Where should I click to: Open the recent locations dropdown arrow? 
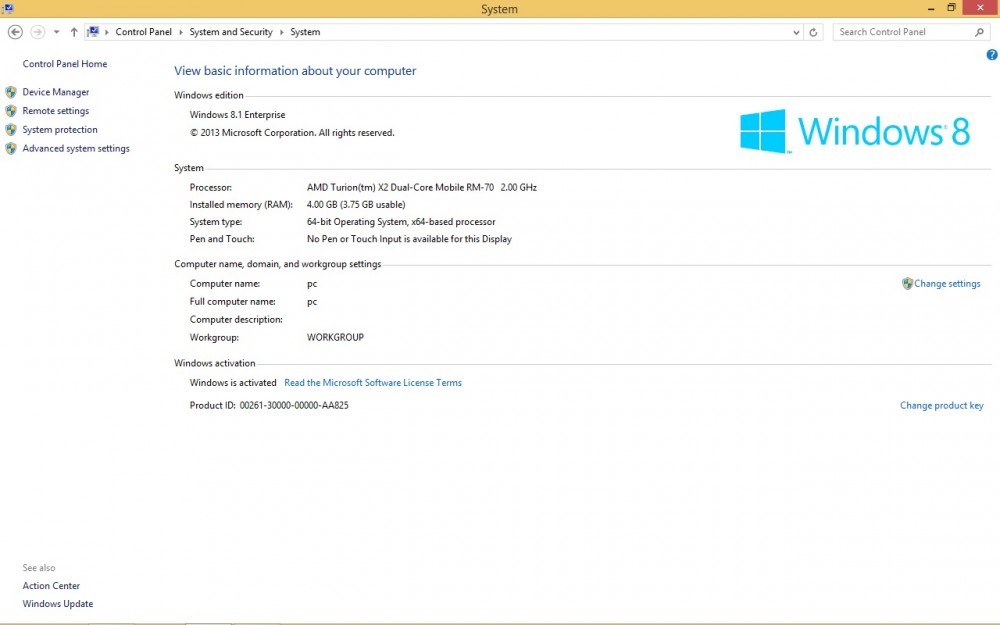coord(57,32)
